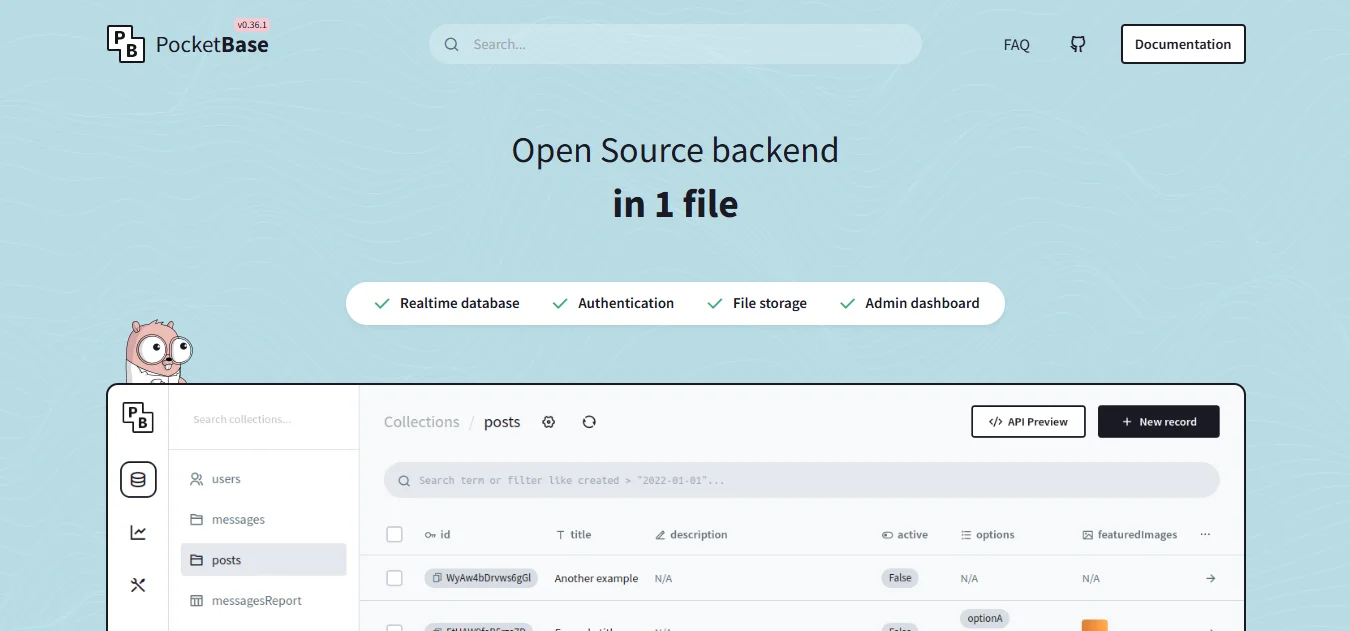Click the v0.36.1 version badge
This screenshot has height=631, width=1350.
(x=252, y=24)
